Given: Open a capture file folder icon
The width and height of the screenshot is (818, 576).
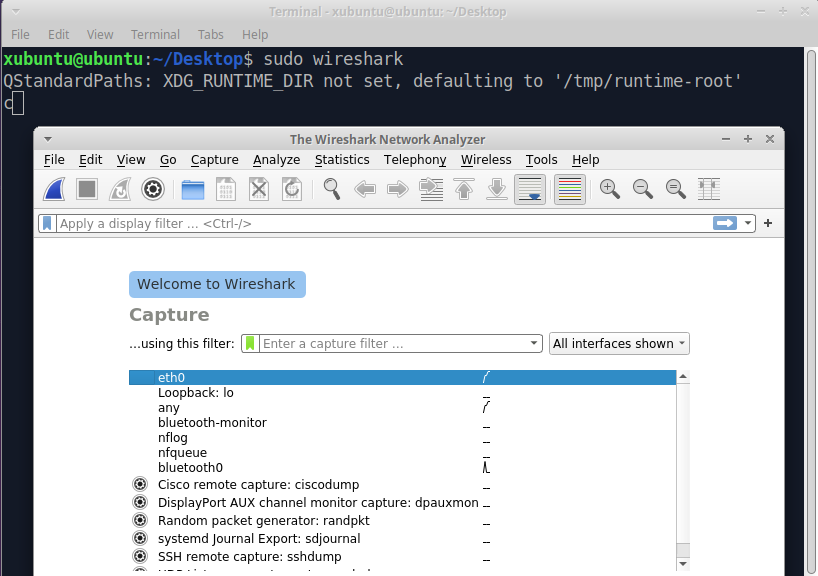Looking at the screenshot, I should (x=193, y=189).
